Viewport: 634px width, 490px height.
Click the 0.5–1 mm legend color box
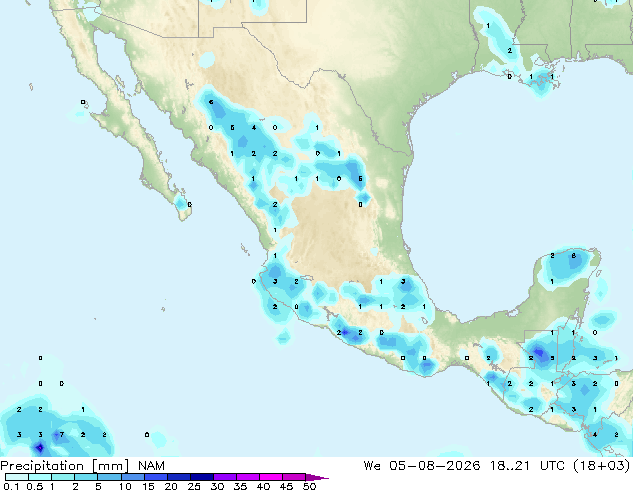coord(40,477)
